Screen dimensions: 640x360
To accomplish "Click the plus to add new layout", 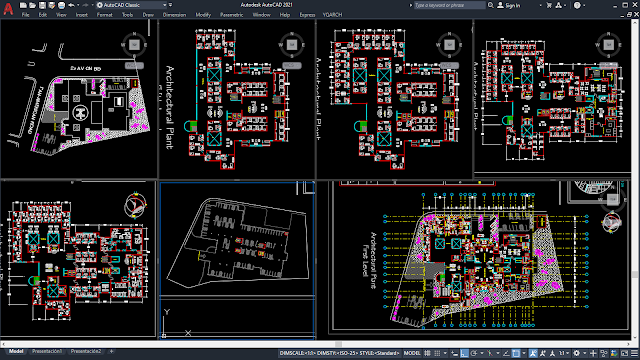I will coord(111,351).
